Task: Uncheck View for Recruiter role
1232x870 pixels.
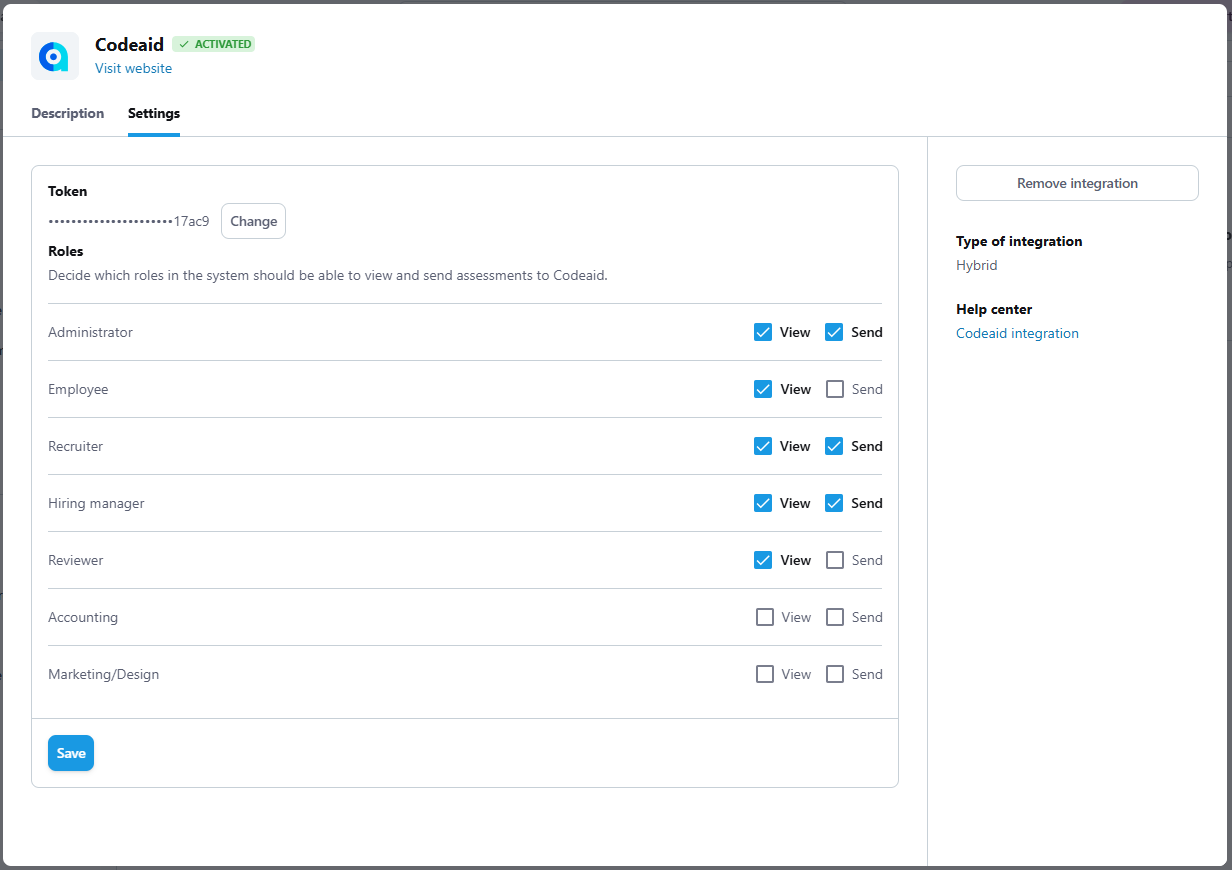Action: (763, 446)
